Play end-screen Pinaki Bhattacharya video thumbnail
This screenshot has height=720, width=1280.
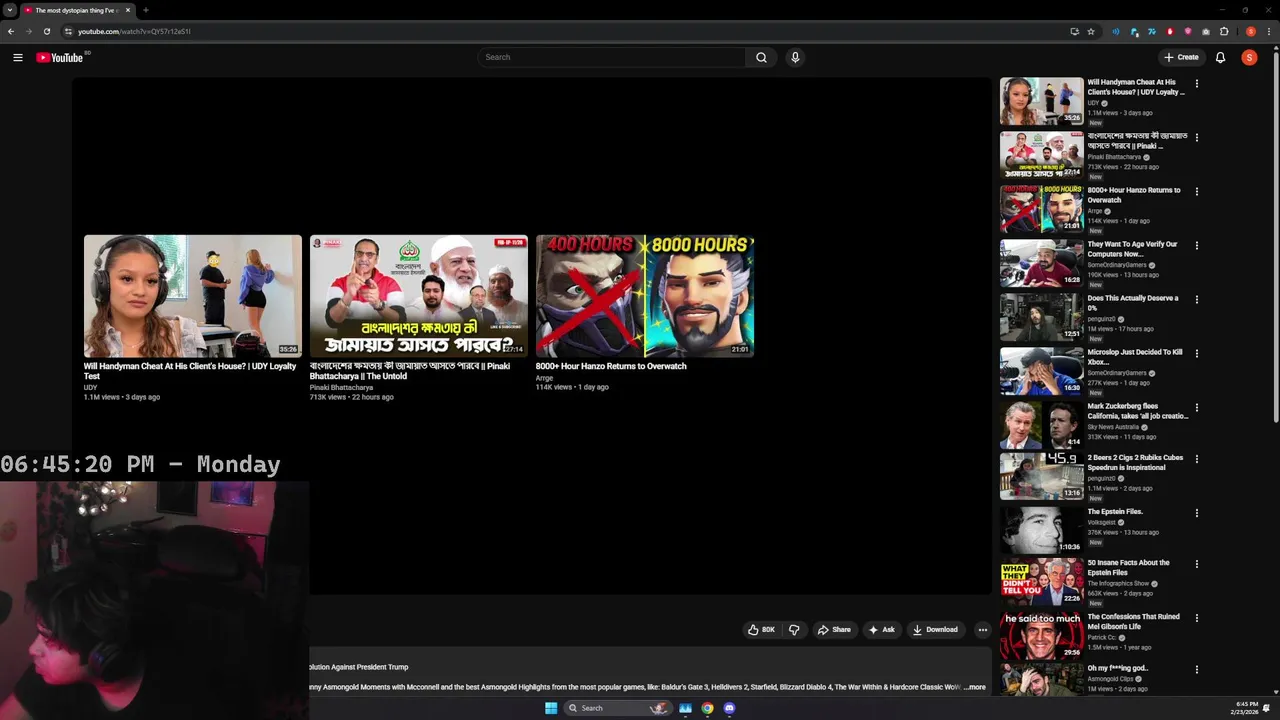click(419, 296)
